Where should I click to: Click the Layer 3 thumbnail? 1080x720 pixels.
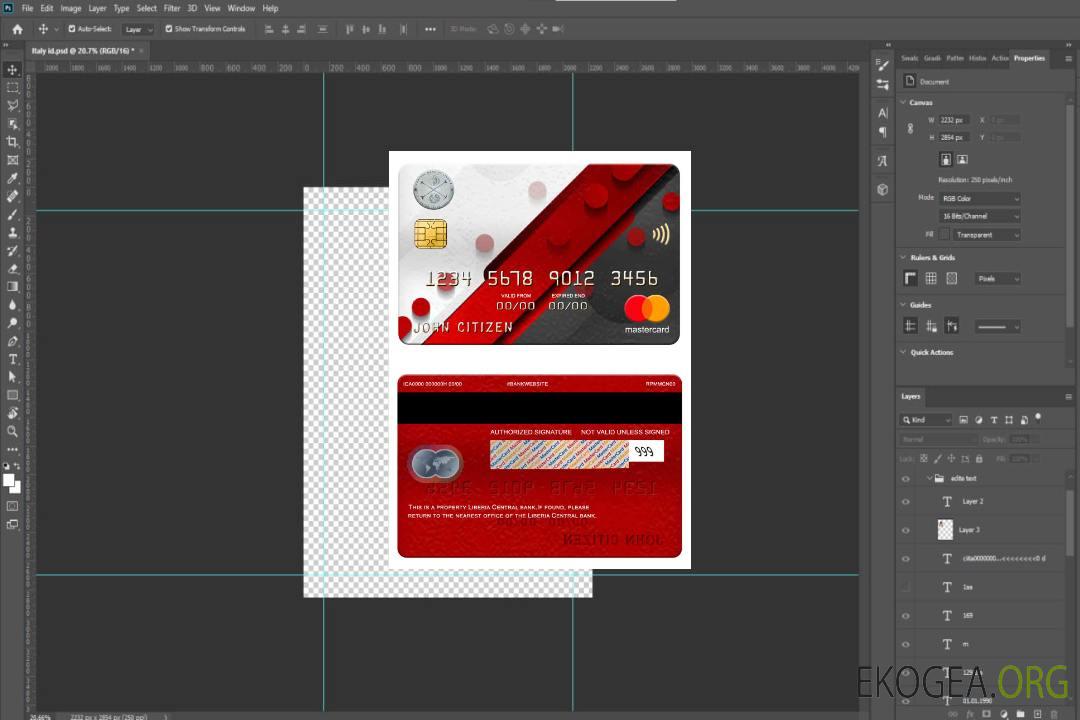click(945, 529)
